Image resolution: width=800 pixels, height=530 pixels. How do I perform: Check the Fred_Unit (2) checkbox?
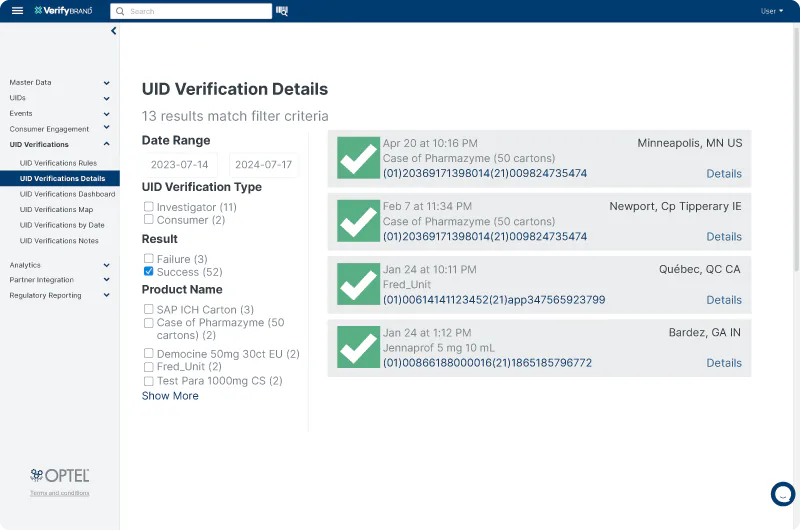148,367
